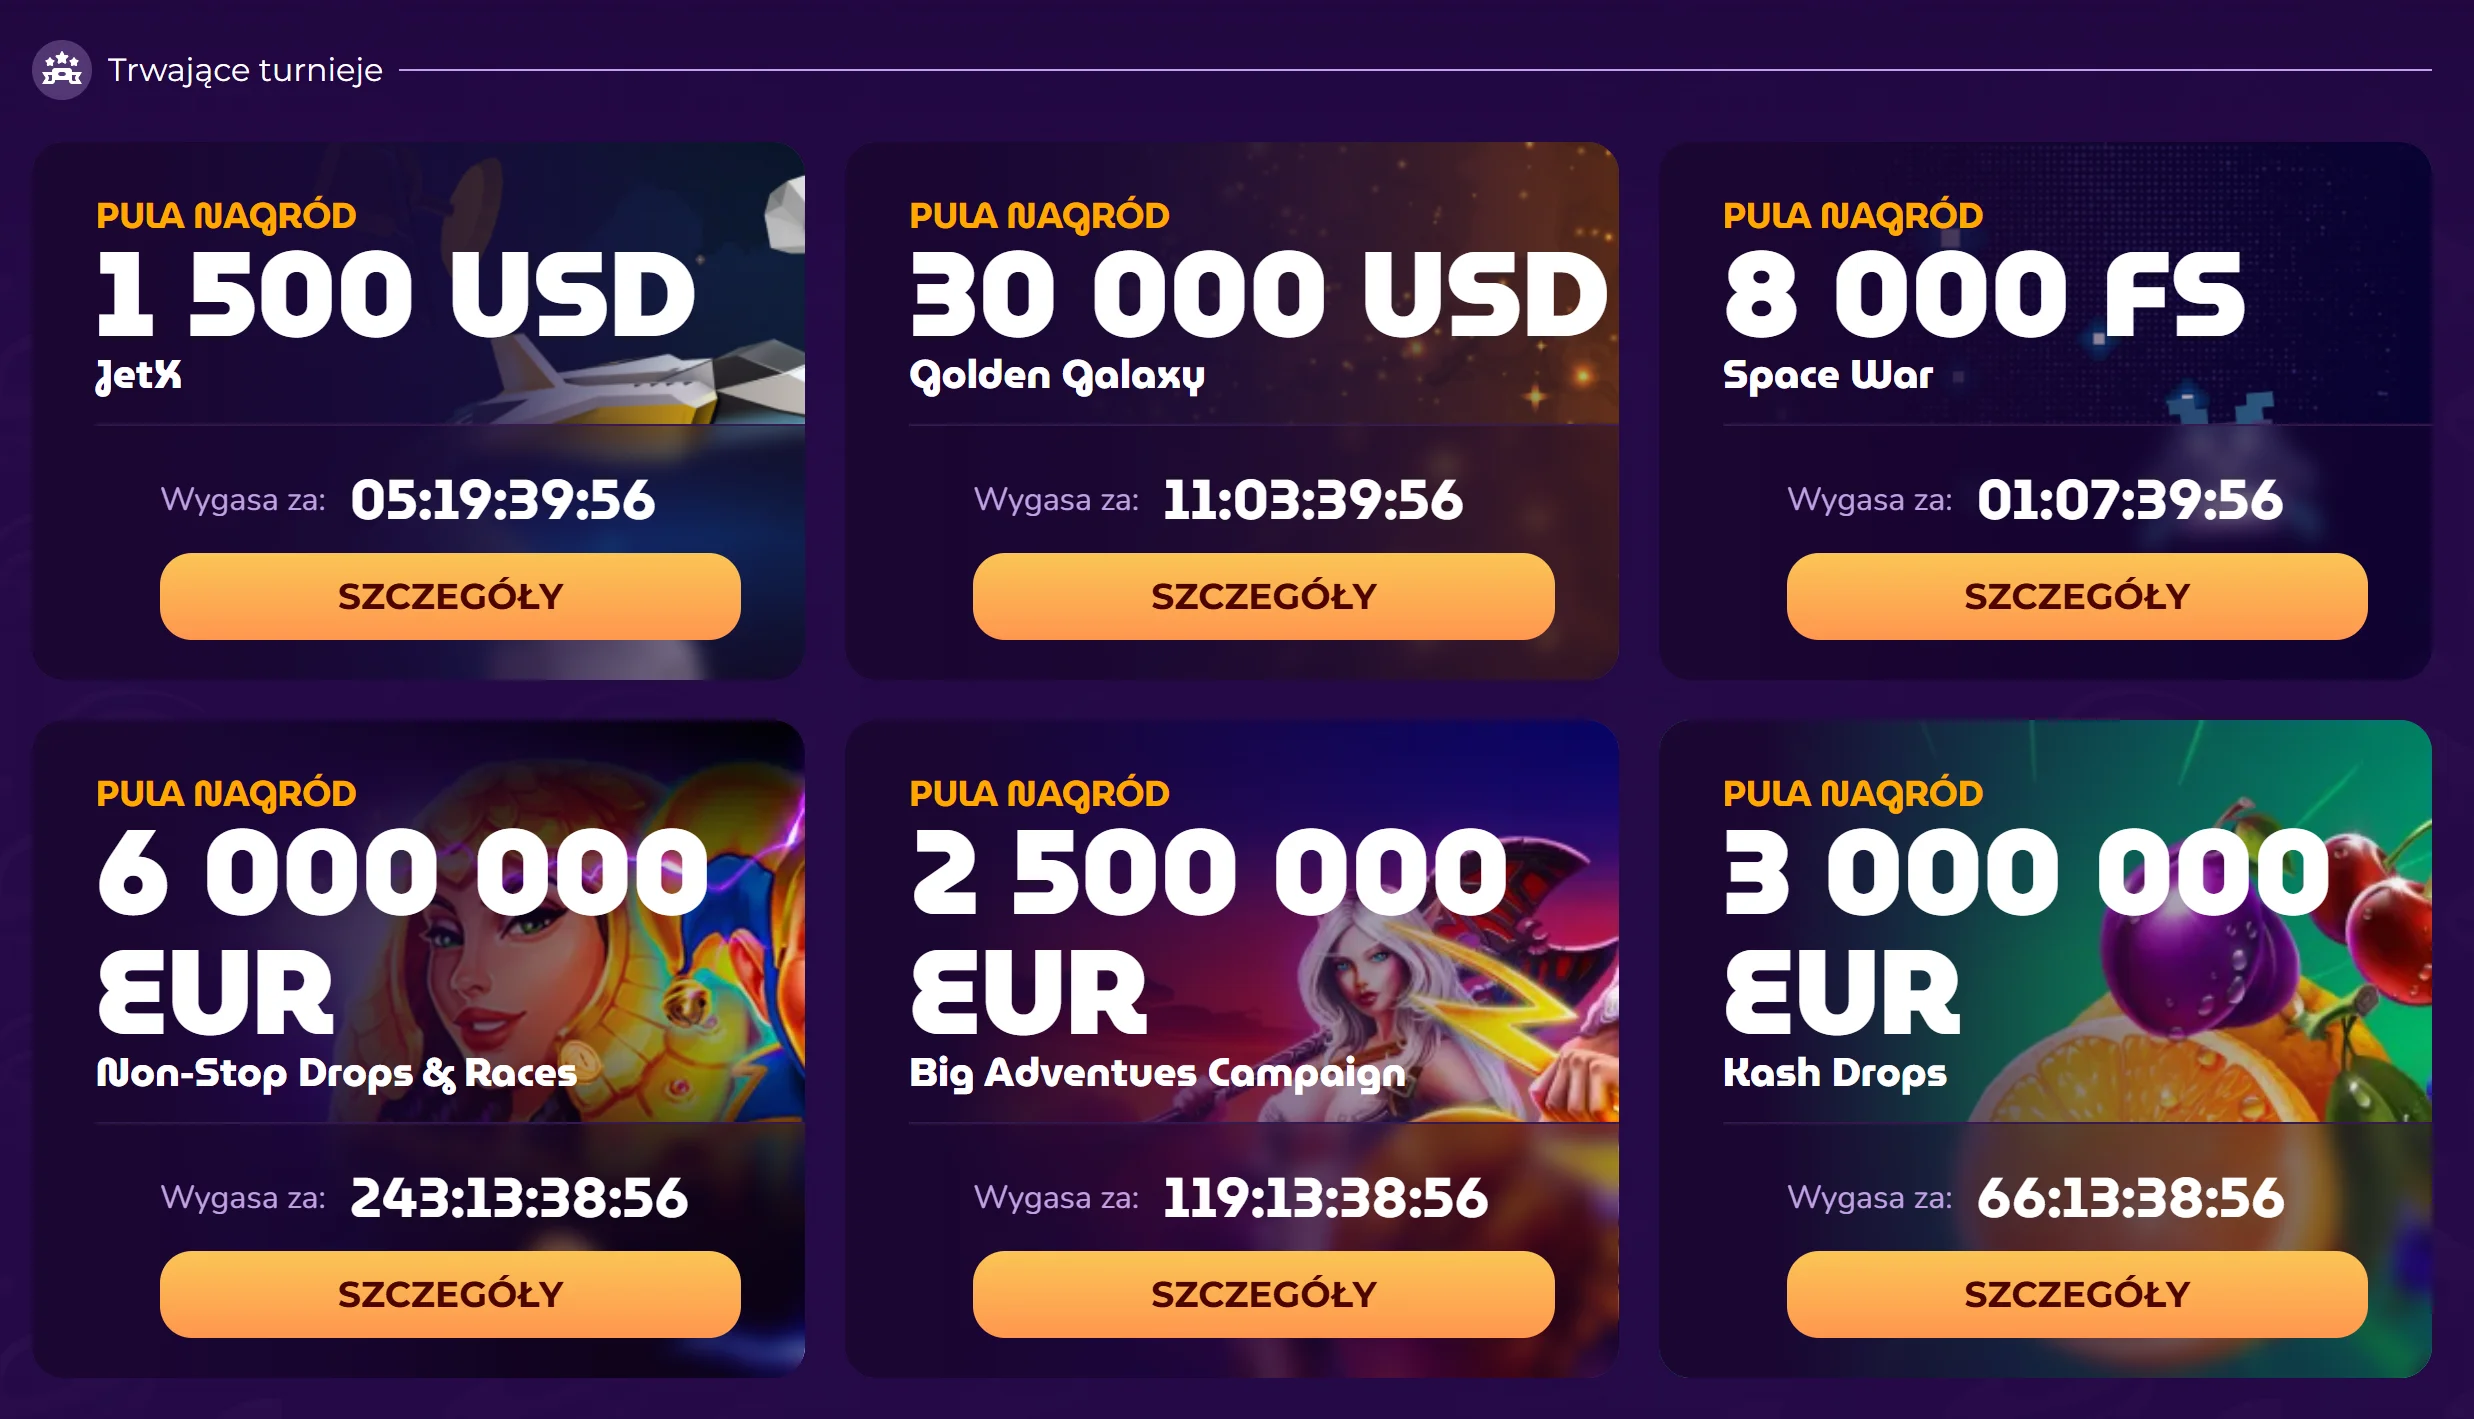The height and width of the screenshot is (1419, 2474).
Task: Click the Golden Galaxy tournament title
Action: click(x=1056, y=375)
